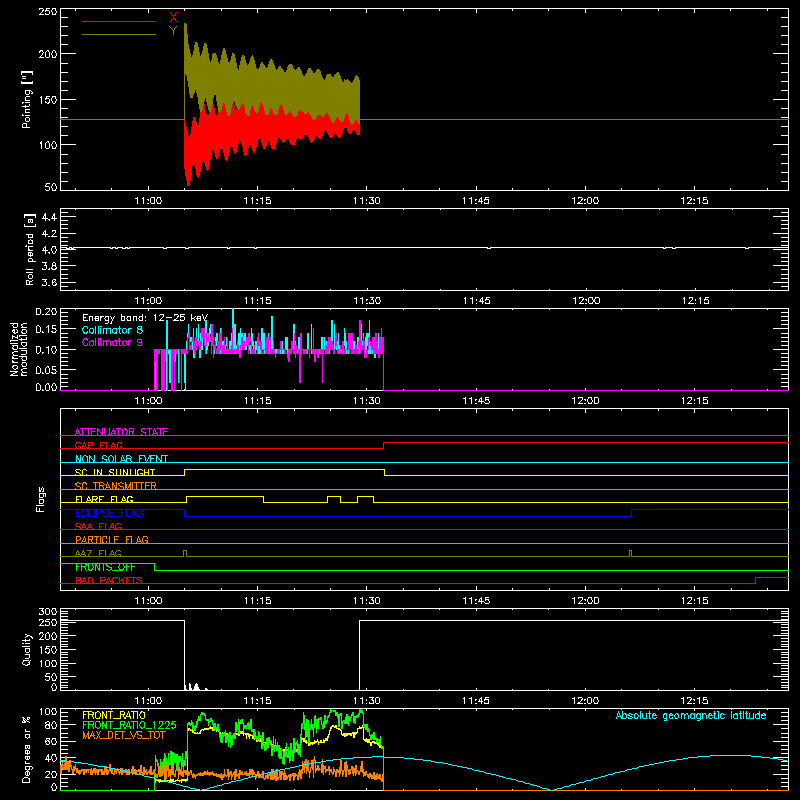Click the Pointing axis title
Image resolution: width=800 pixels, height=800 pixels.
[x=27, y=100]
